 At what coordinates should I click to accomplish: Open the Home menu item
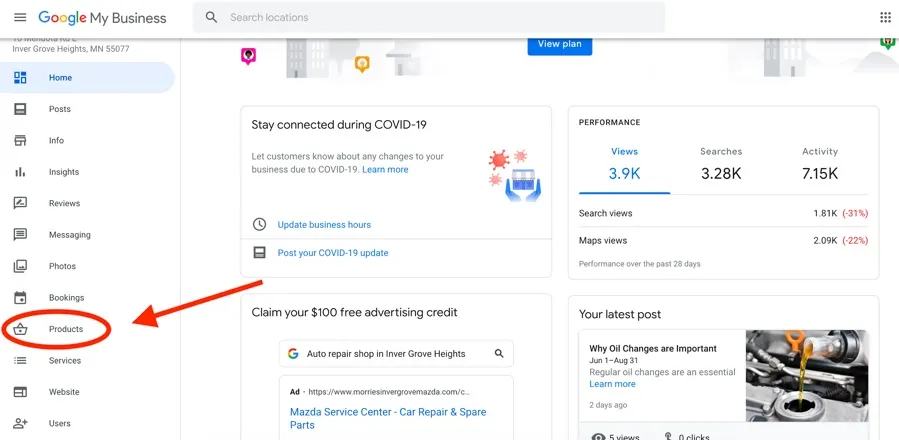coord(87,77)
